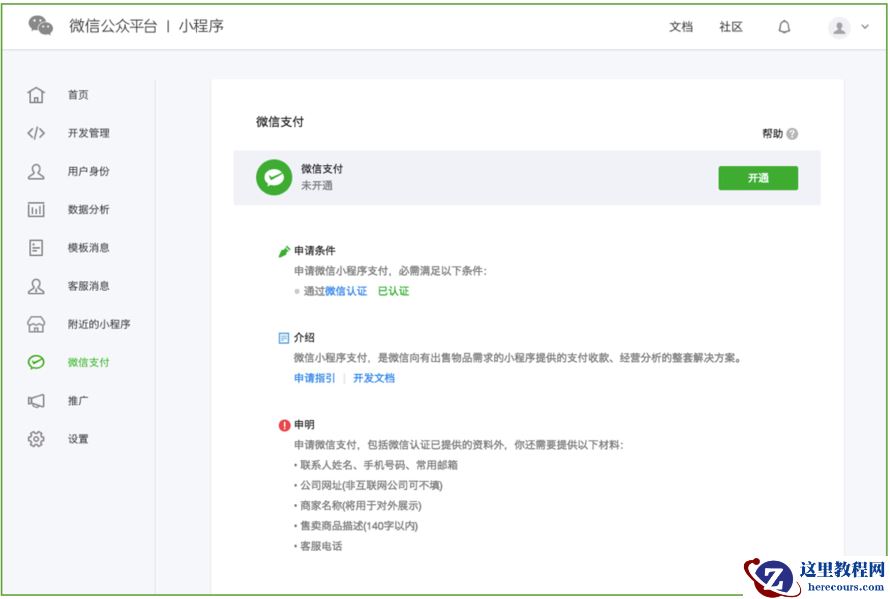Click the document icon for 模板消息
890x599 pixels.
click(x=36, y=247)
